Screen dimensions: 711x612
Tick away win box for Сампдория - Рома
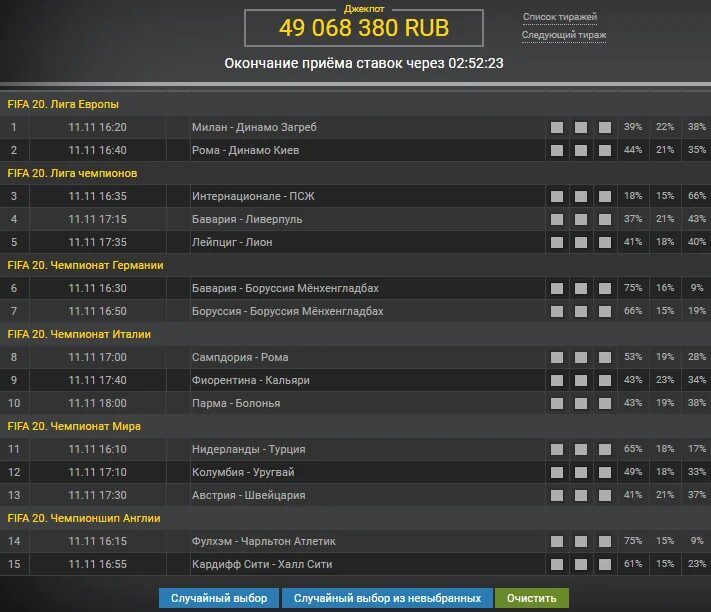605,357
